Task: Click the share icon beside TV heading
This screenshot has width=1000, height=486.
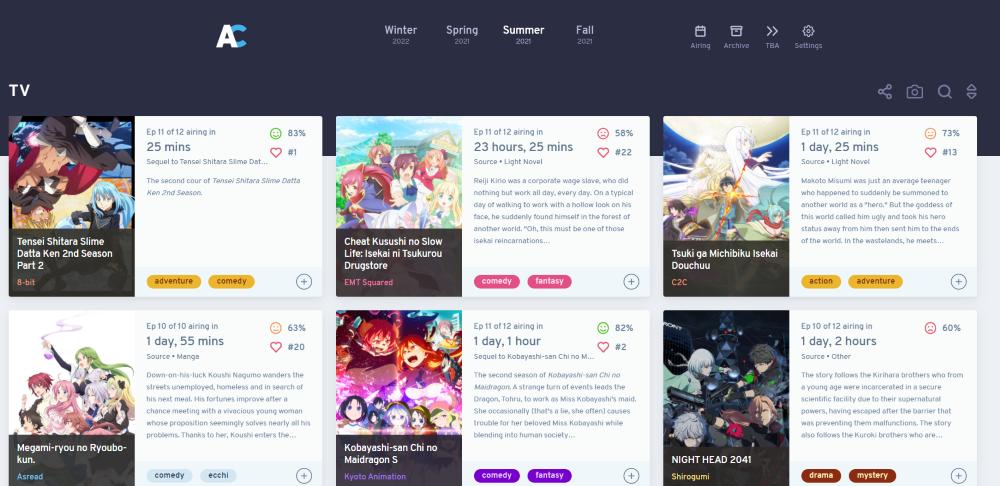Action: 885,91
